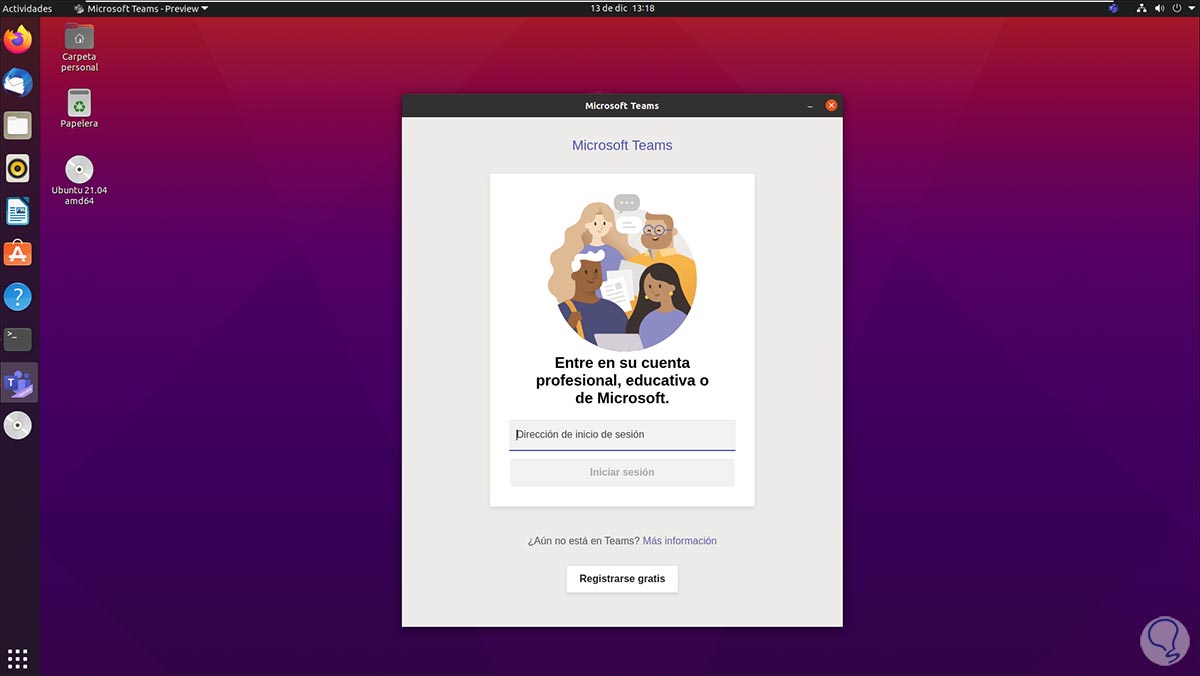The image size is (1200, 676).
Task: Open the clock calendar 13 de dic
Action: (622, 8)
